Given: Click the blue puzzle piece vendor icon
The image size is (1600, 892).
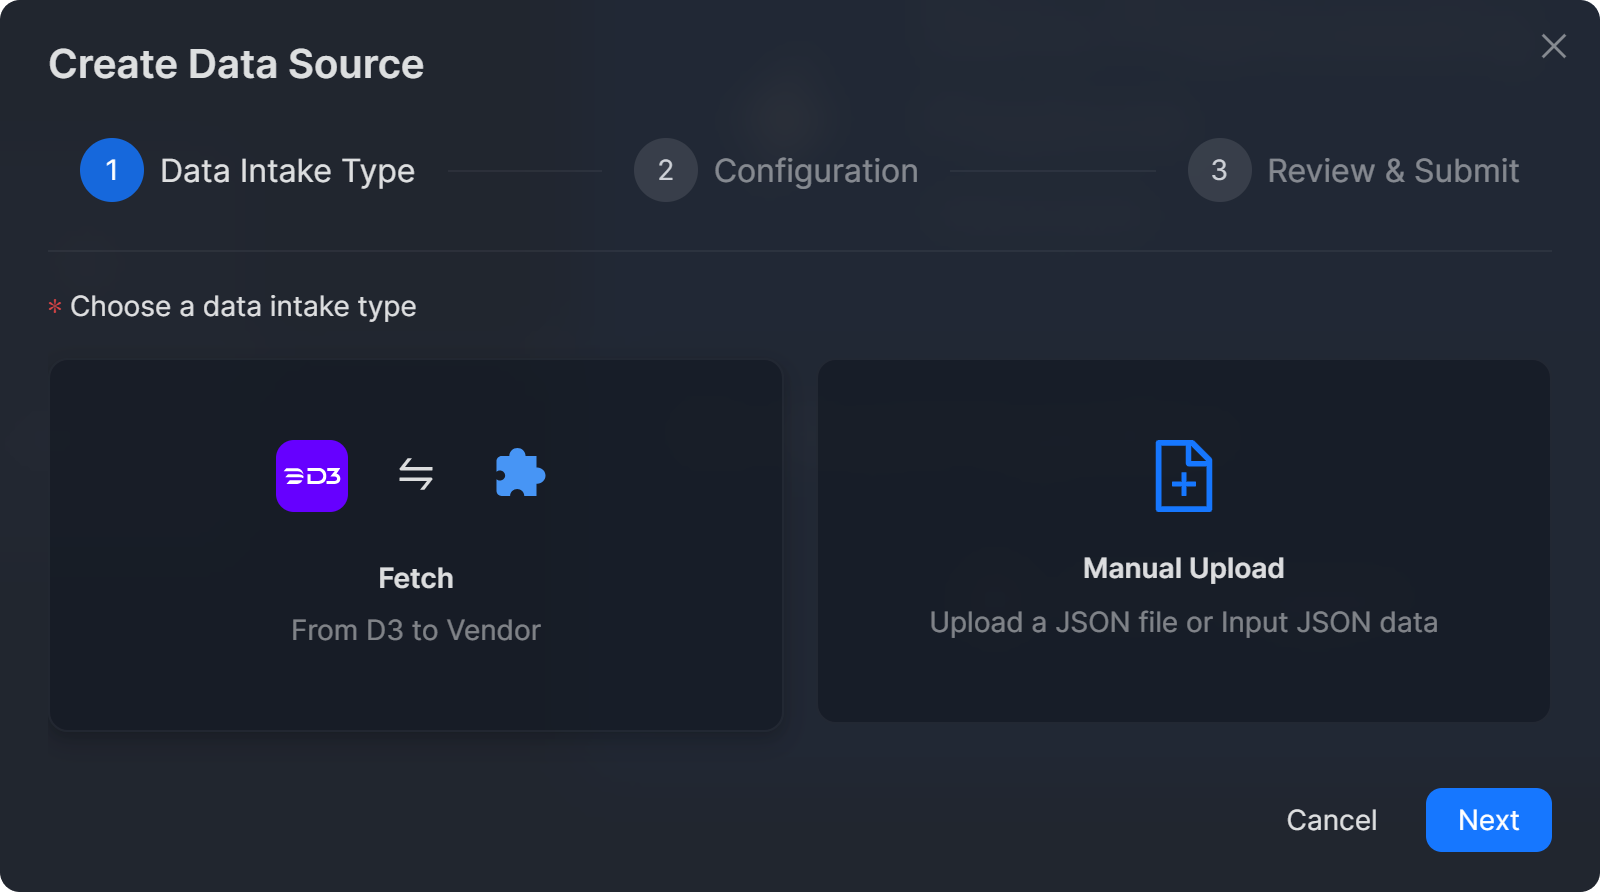Looking at the screenshot, I should click(x=520, y=474).
